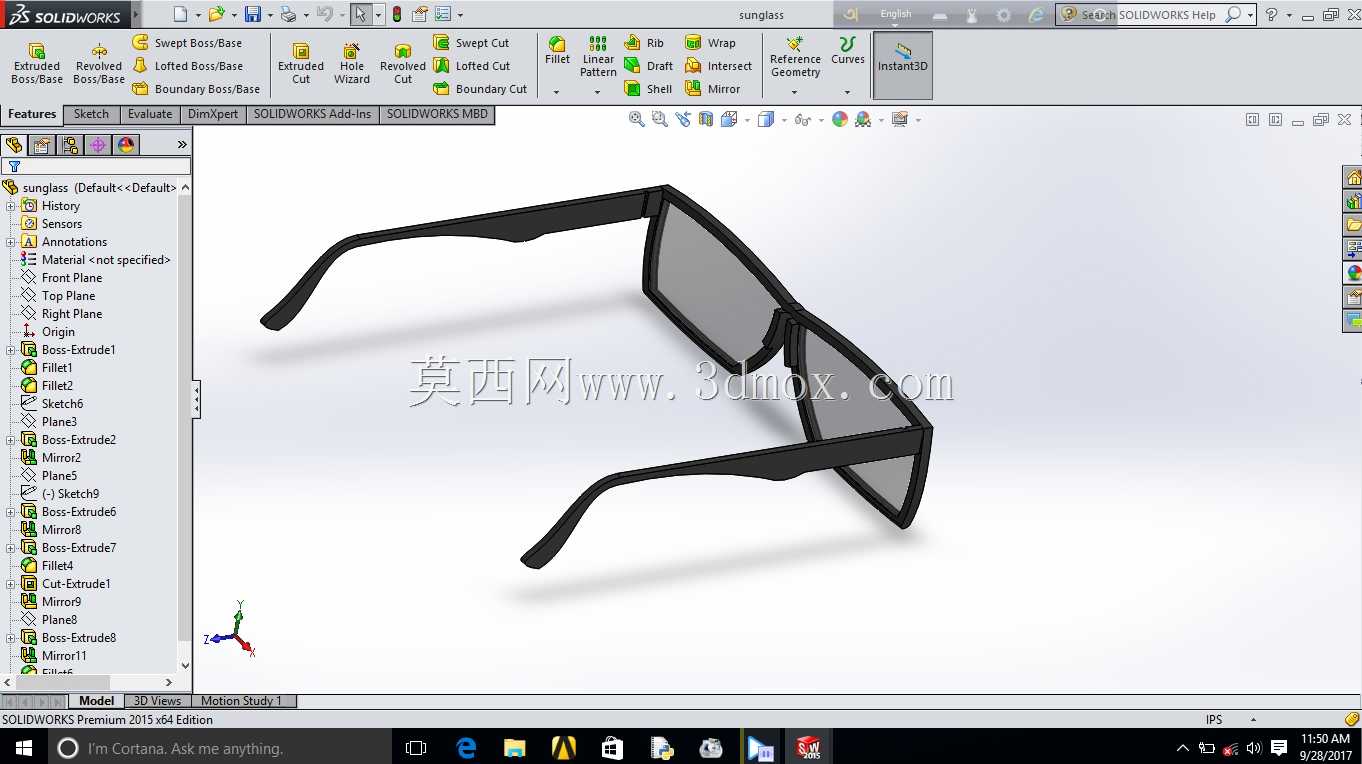Screen dimensions: 1362x764
Task: Select Mirror2 in the feature tree
Action: coord(61,458)
